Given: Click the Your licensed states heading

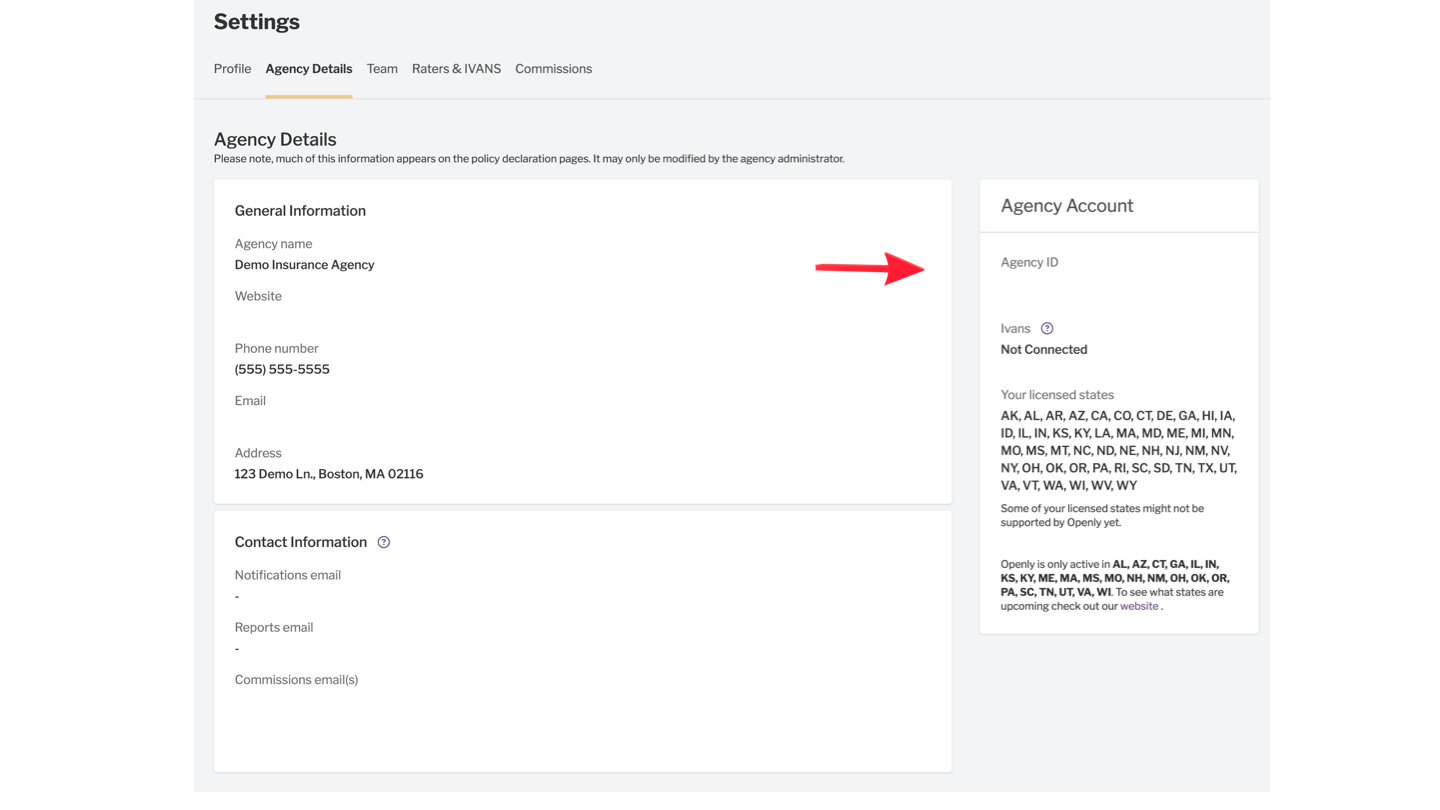Looking at the screenshot, I should (x=1057, y=395).
